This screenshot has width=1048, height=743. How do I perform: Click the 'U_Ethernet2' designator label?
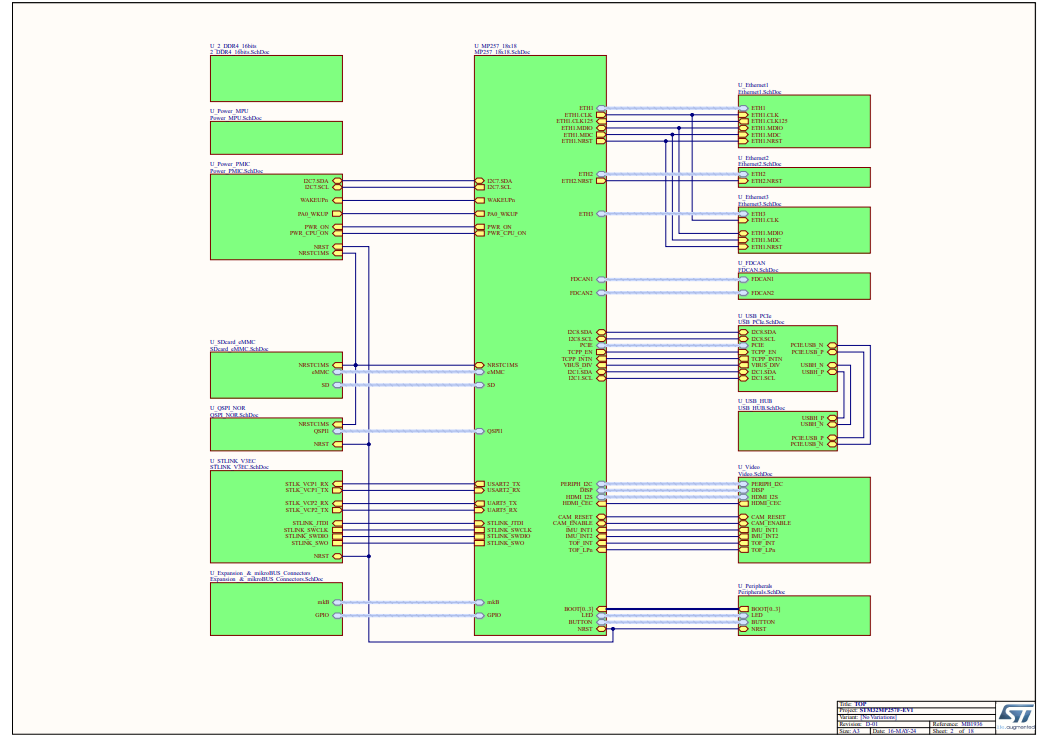point(753,158)
